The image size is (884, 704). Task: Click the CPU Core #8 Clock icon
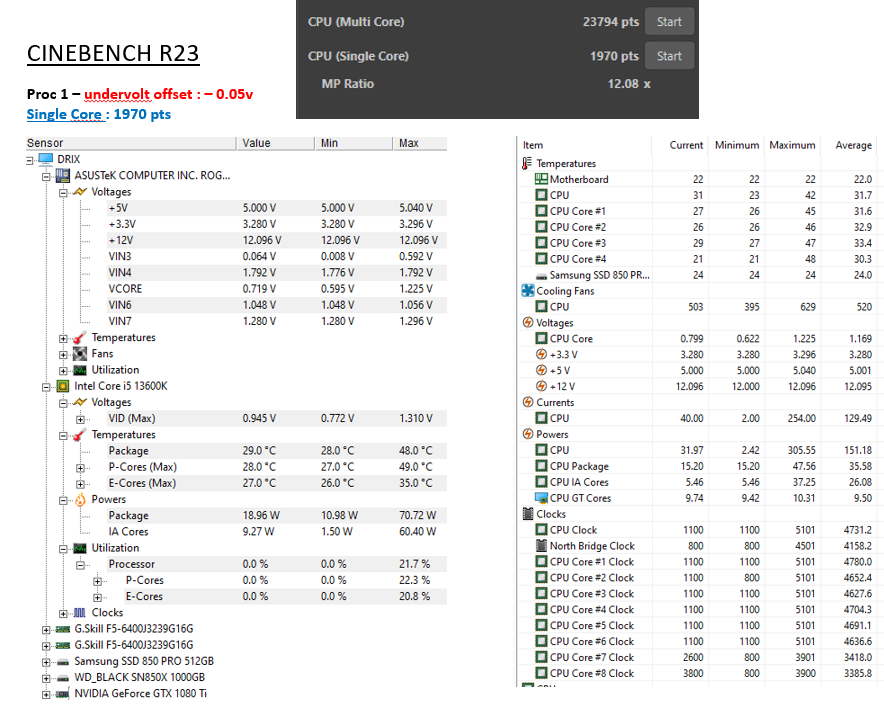coord(541,673)
